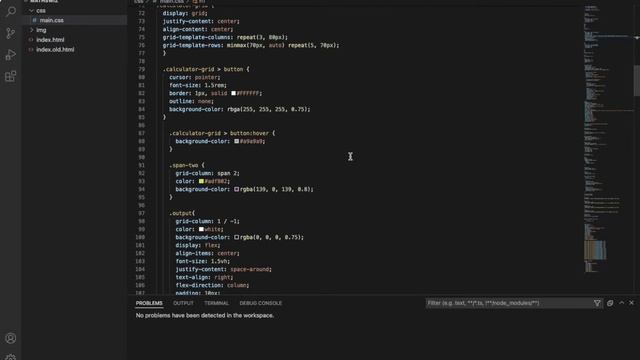Click the 'display: flex;' line

198,245
